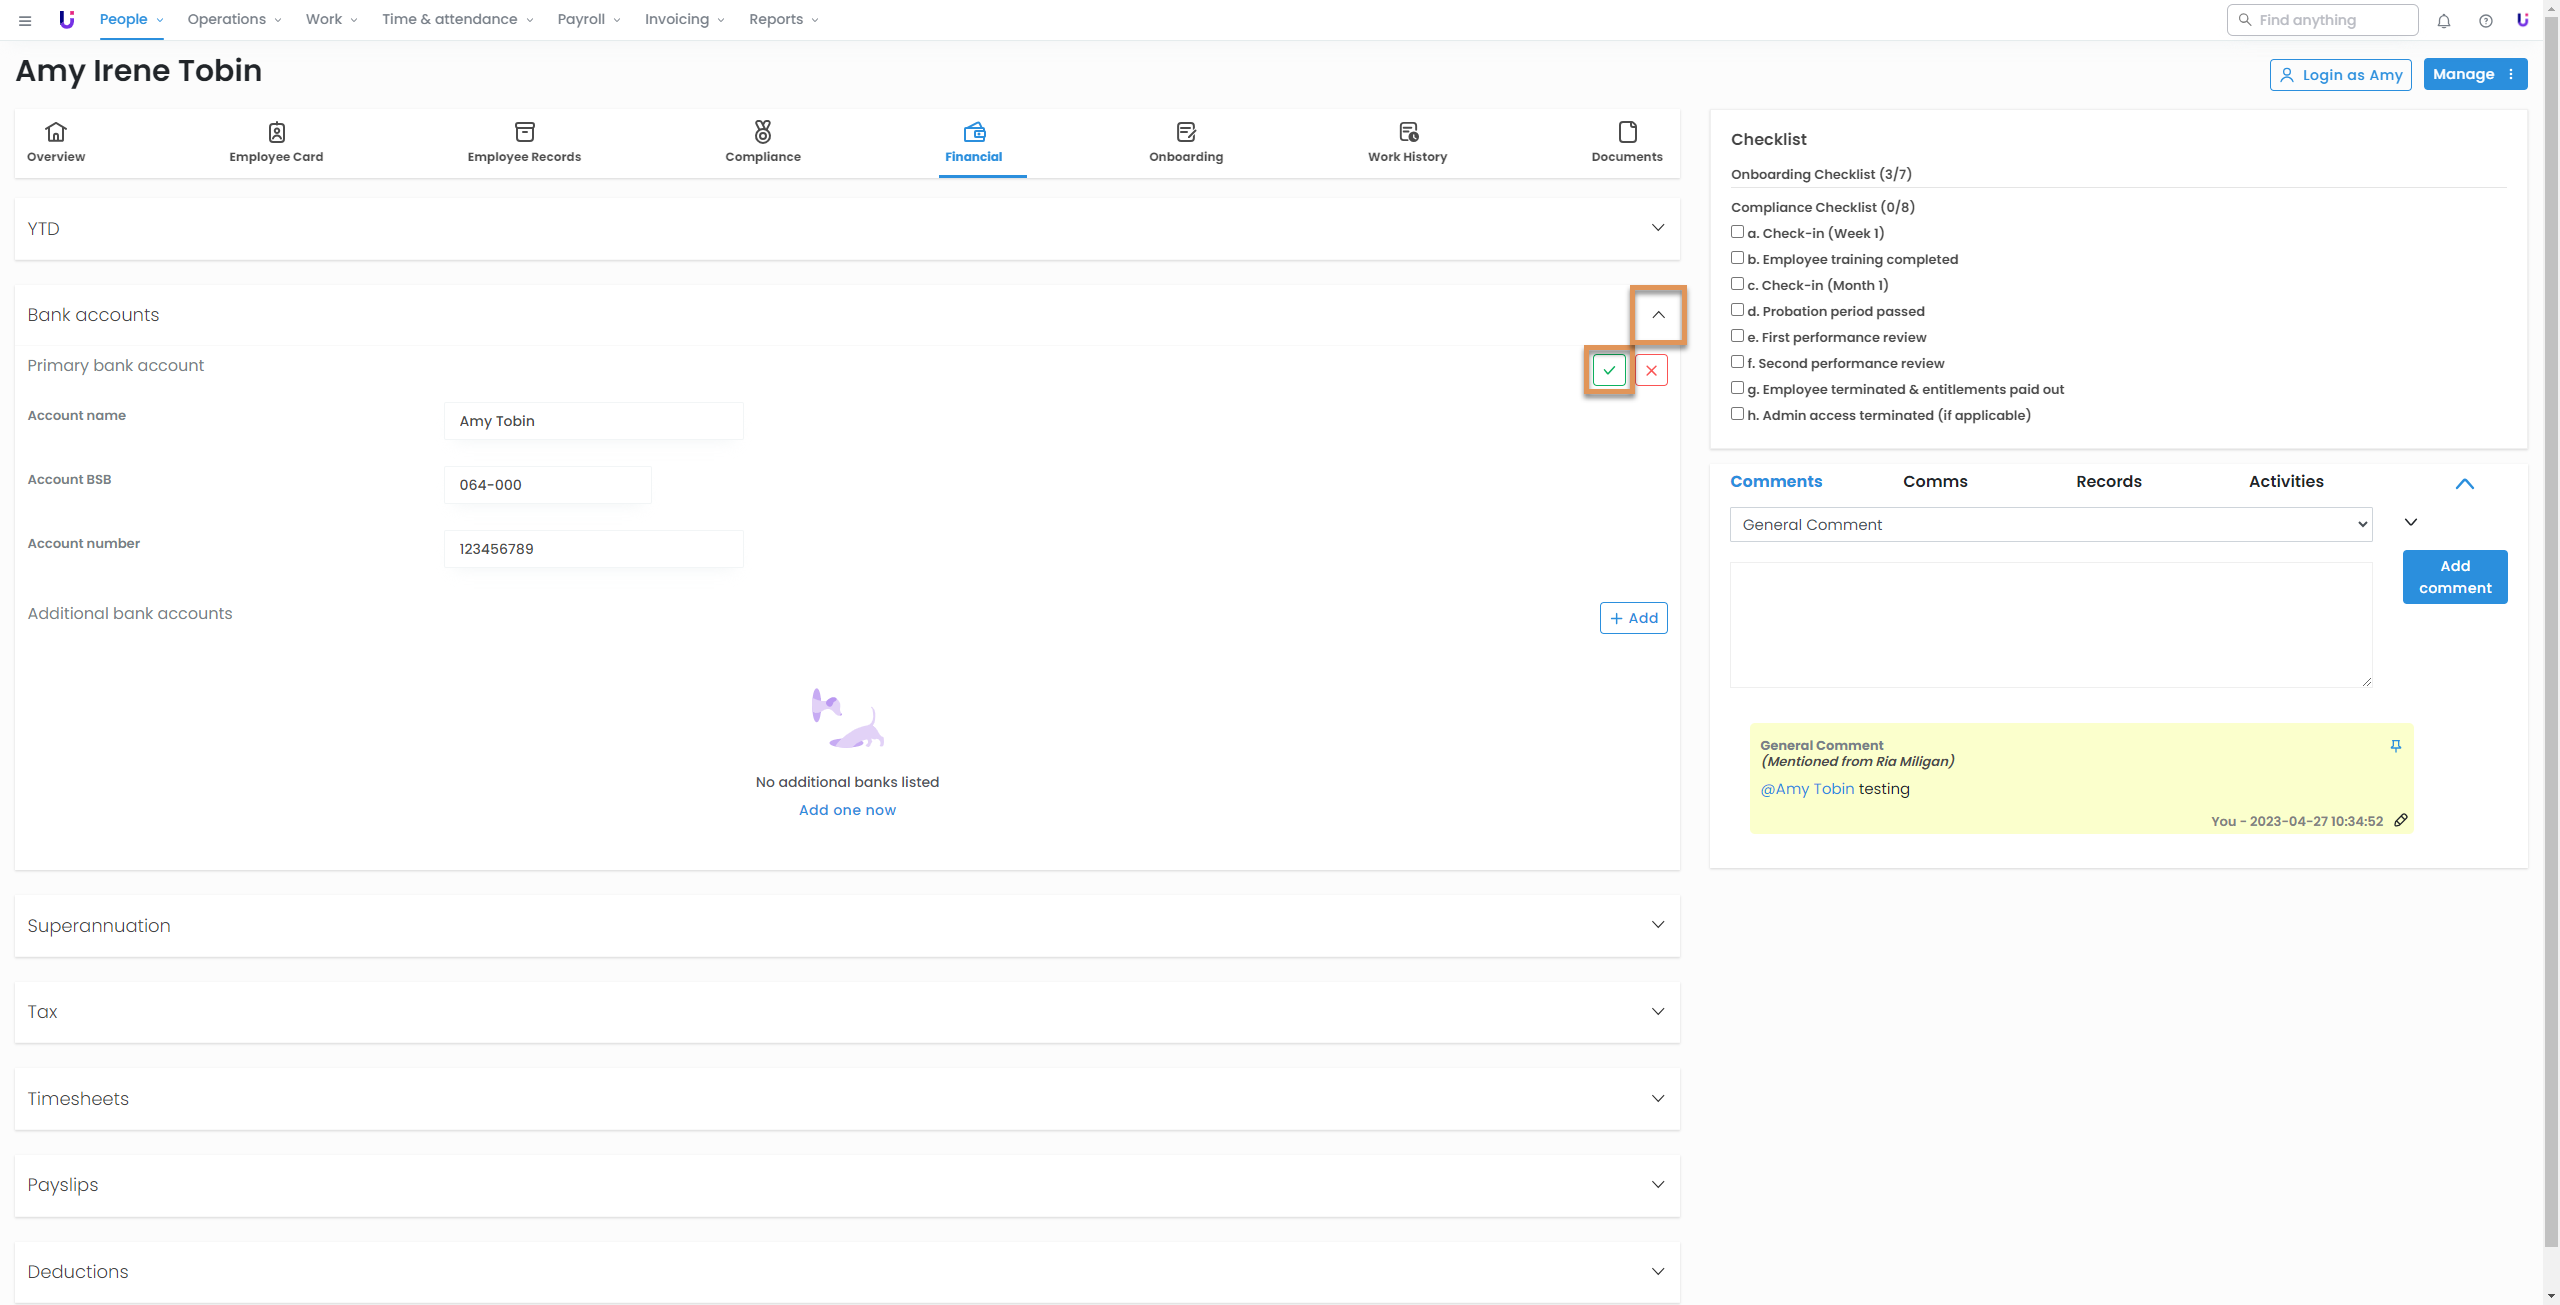Open the notifications bell

click(x=2443, y=20)
